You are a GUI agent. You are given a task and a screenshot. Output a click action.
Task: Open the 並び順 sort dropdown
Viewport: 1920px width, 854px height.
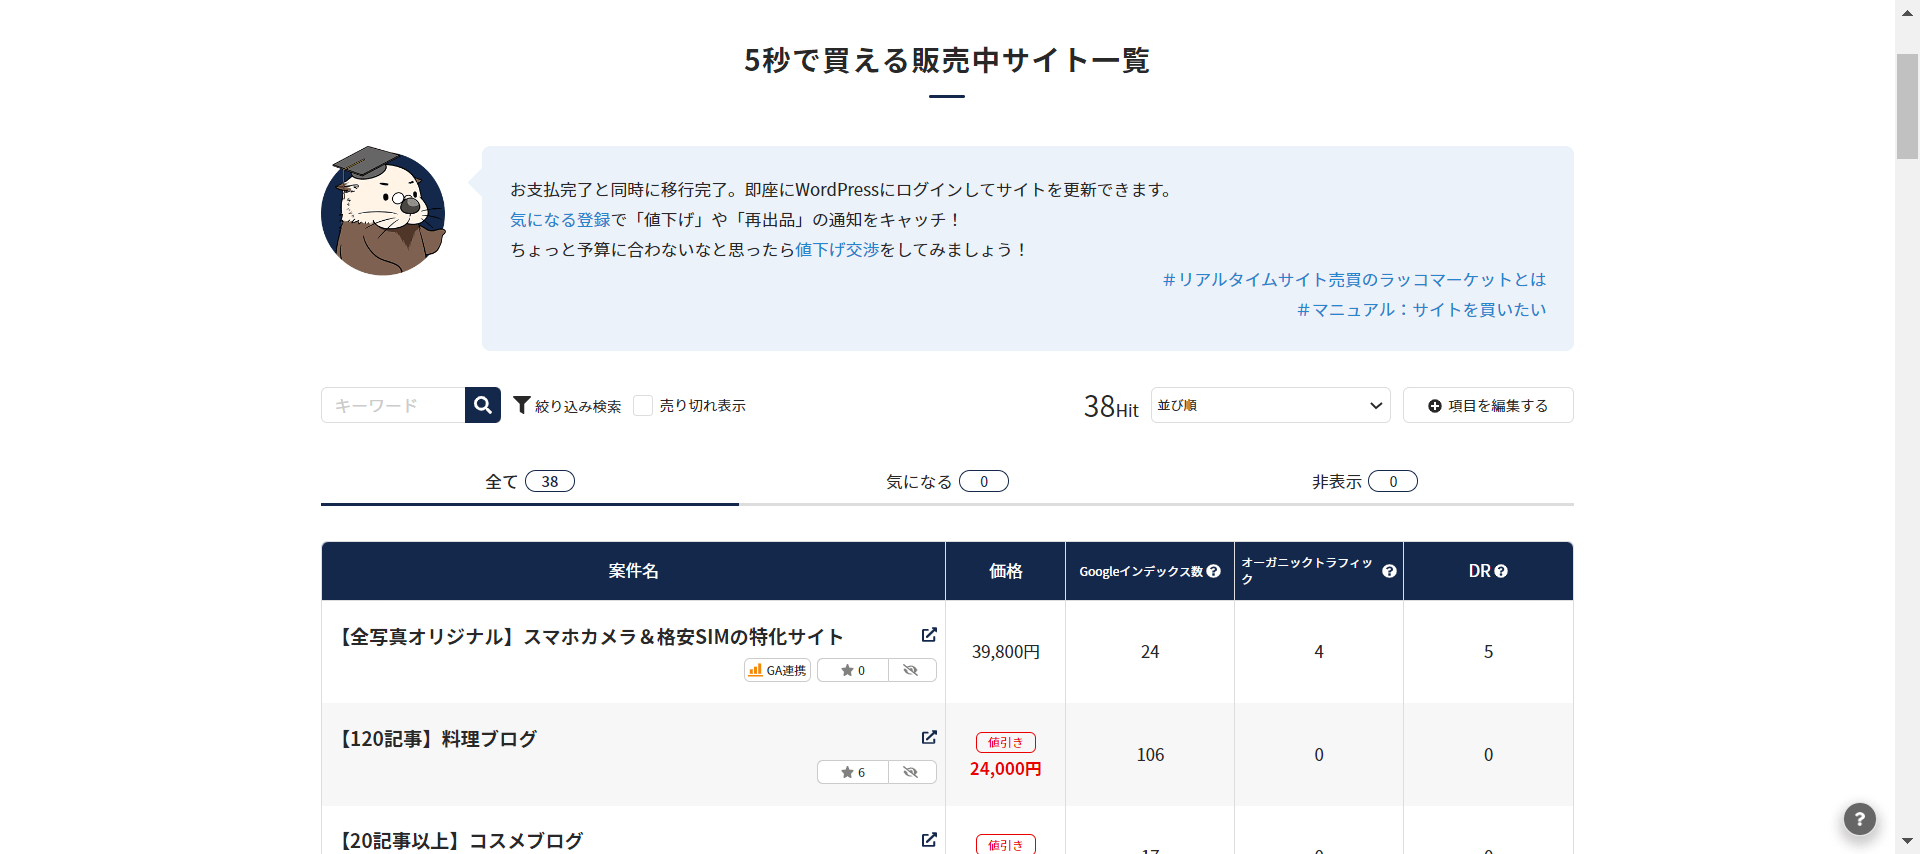pos(1270,405)
